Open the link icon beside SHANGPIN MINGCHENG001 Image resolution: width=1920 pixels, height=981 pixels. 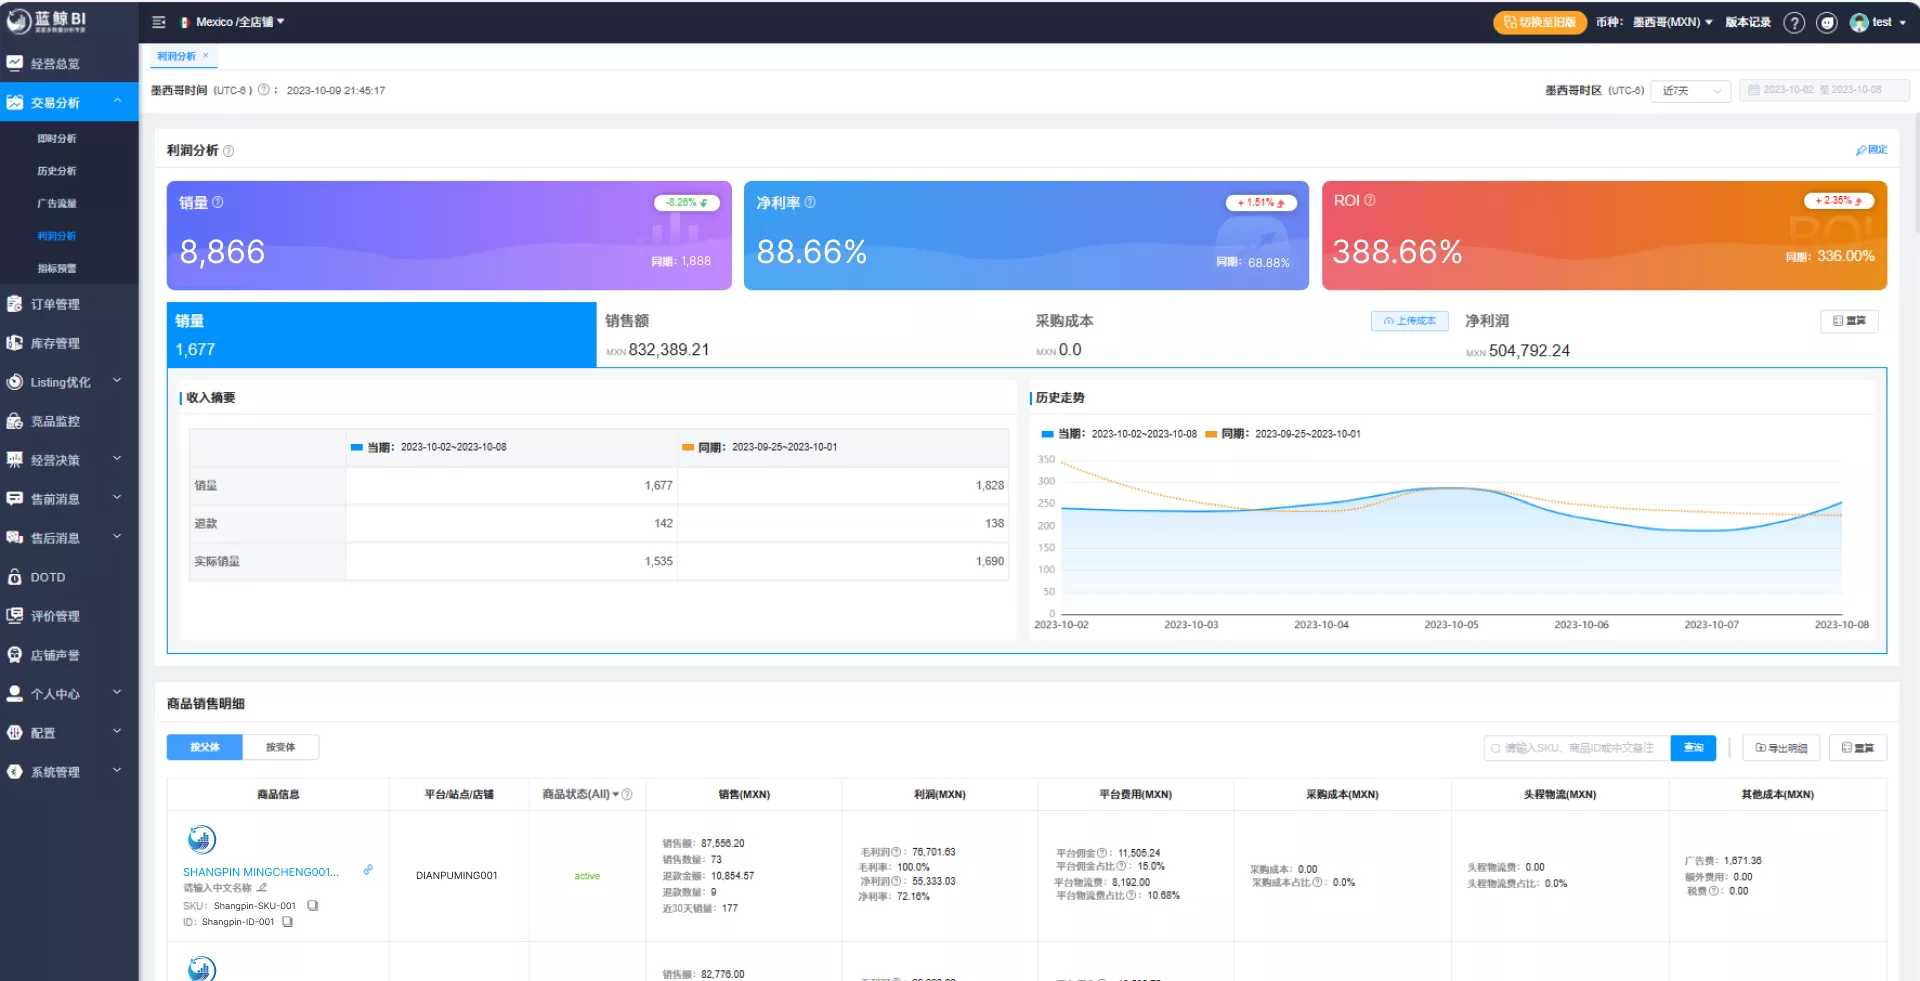click(368, 870)
